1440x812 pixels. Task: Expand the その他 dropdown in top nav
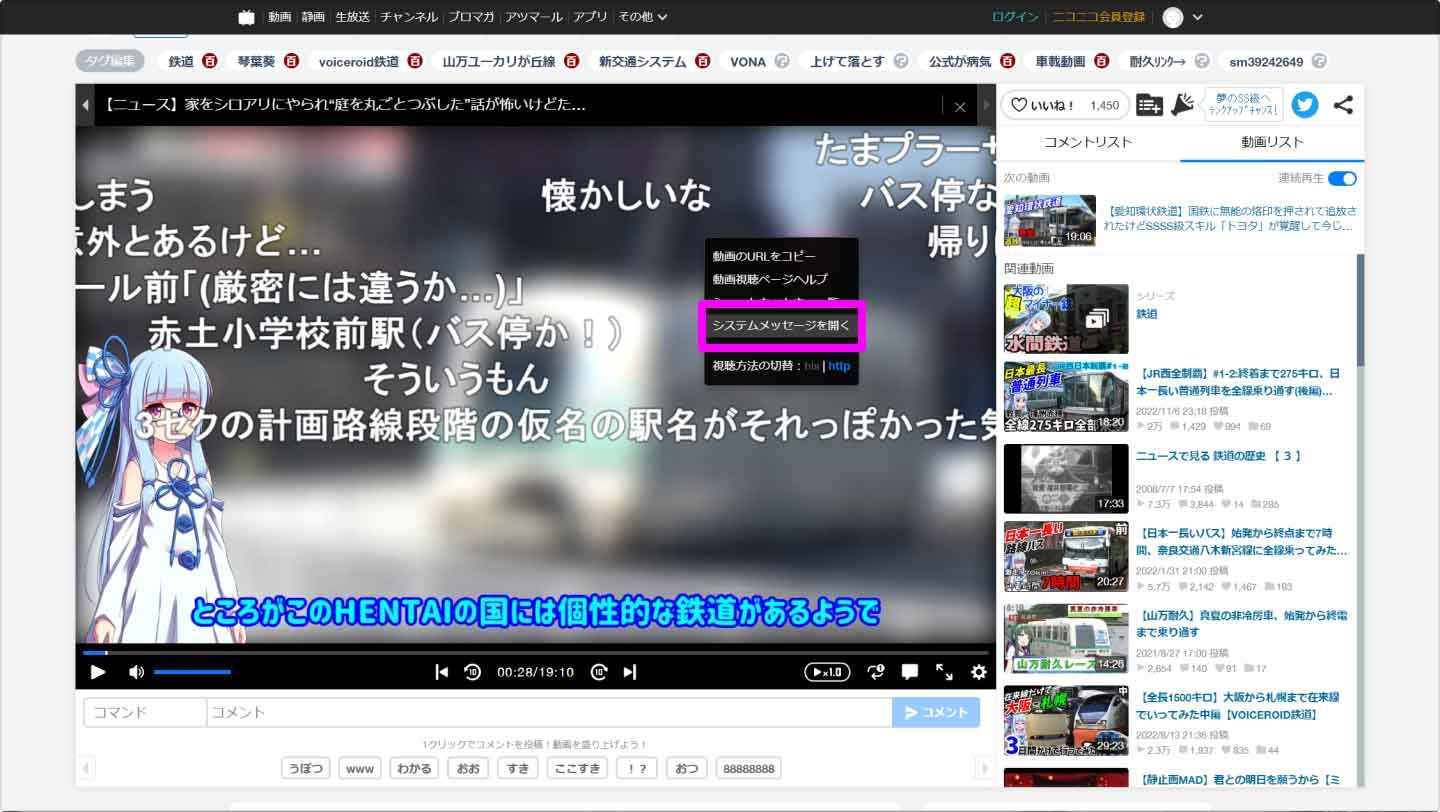642,17
